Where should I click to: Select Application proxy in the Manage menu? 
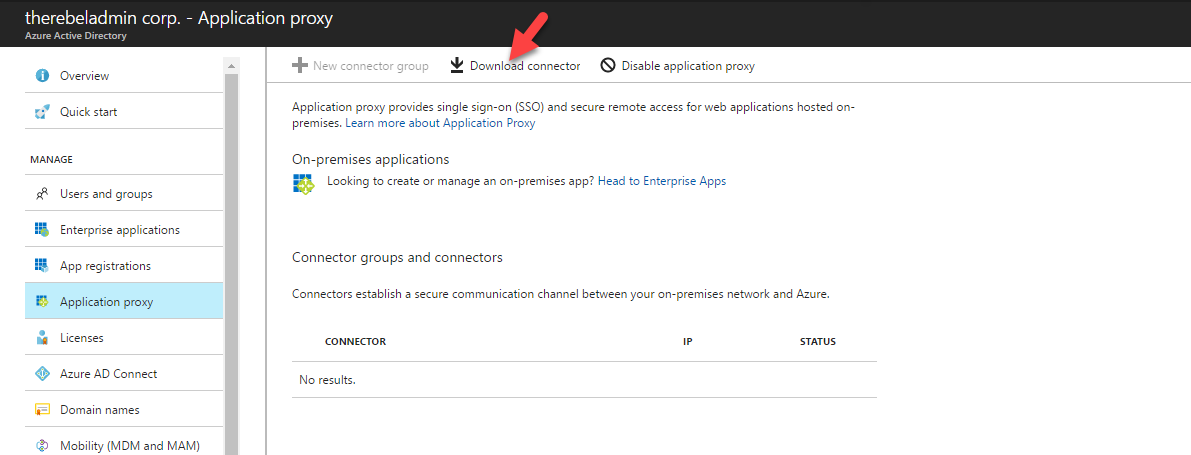[x=124, y=302]
